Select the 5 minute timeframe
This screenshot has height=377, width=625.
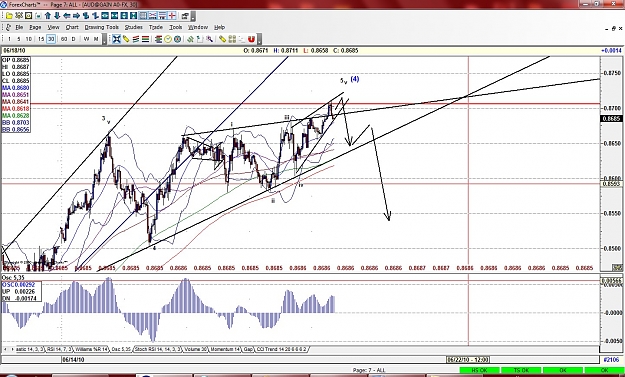tap(19, 39)
